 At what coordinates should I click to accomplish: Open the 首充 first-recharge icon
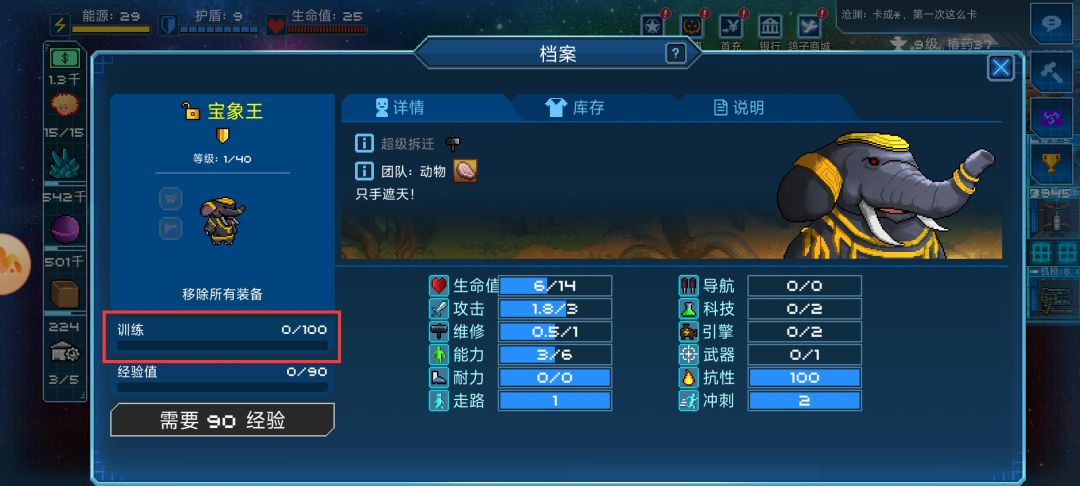pos(731,27)
